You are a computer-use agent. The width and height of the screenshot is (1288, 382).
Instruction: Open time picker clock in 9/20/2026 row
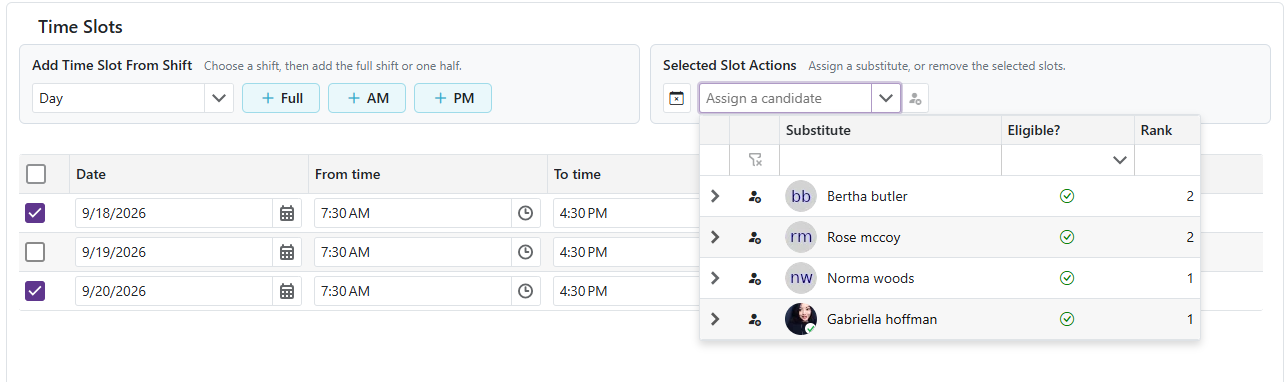pyautogui.click(x=526, y=291)
